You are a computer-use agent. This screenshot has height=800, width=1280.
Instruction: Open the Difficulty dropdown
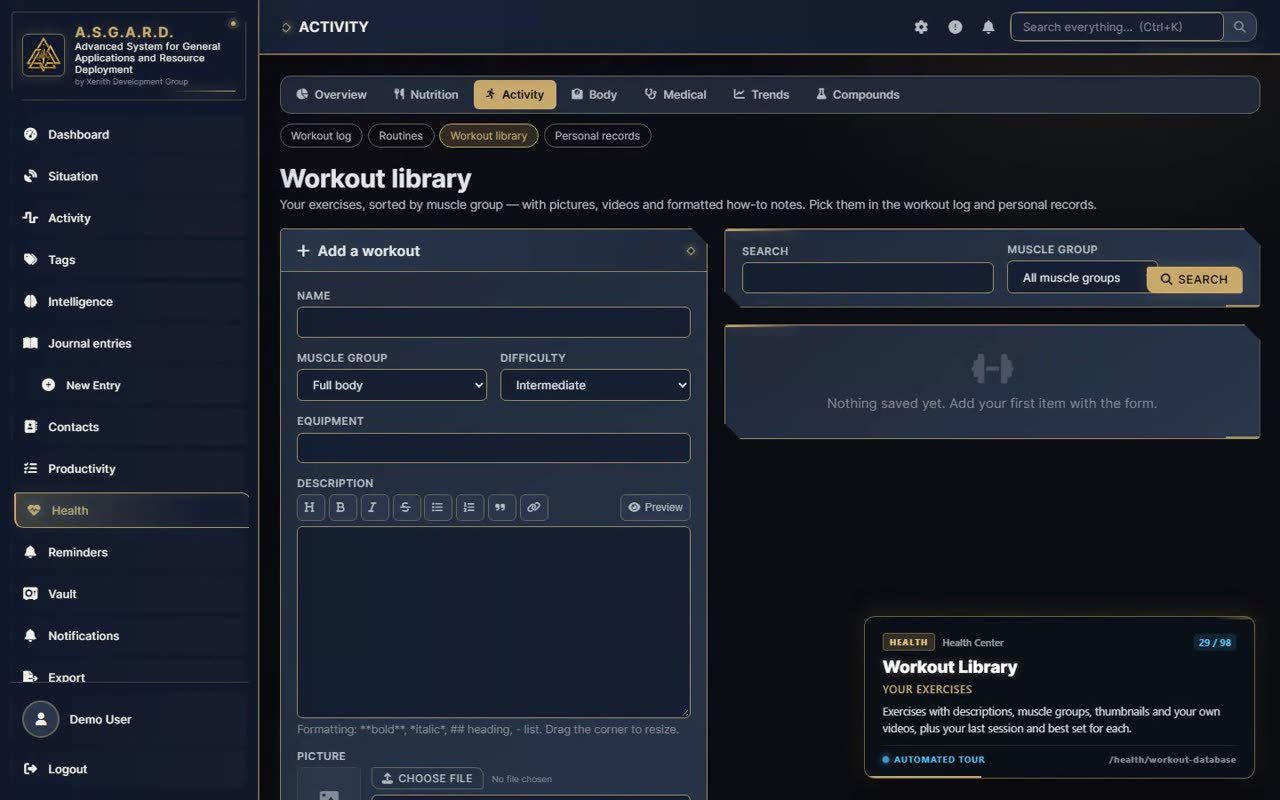tap(595, 385)
